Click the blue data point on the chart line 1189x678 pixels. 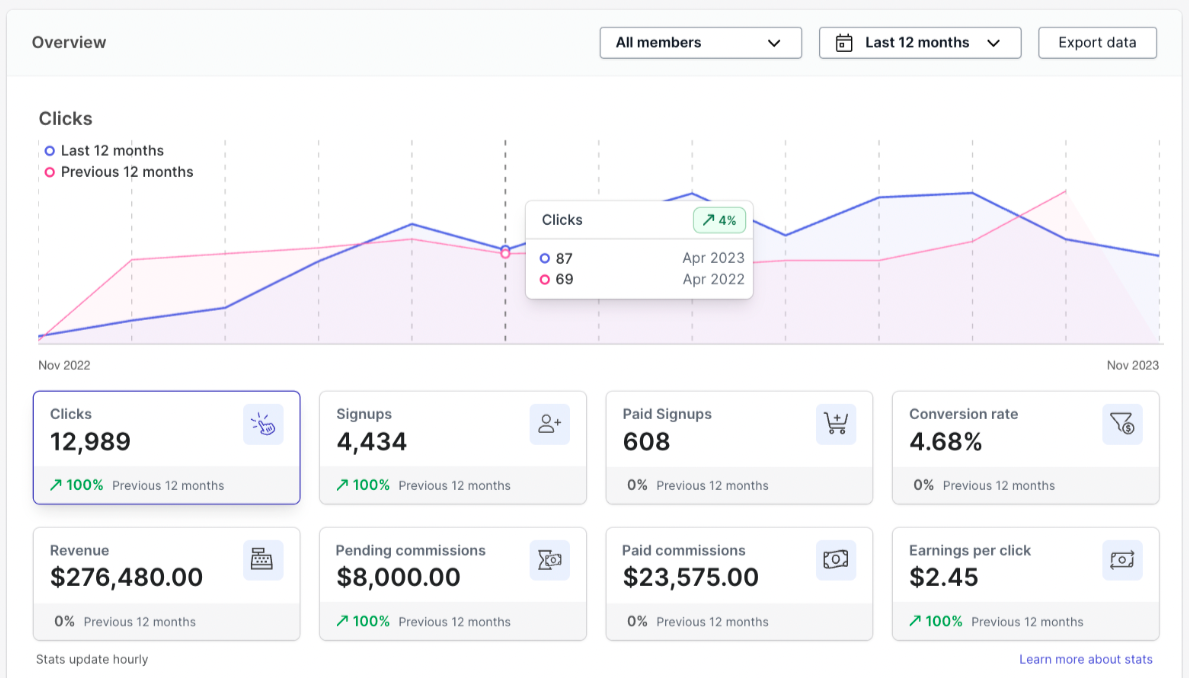coord(505,248)
